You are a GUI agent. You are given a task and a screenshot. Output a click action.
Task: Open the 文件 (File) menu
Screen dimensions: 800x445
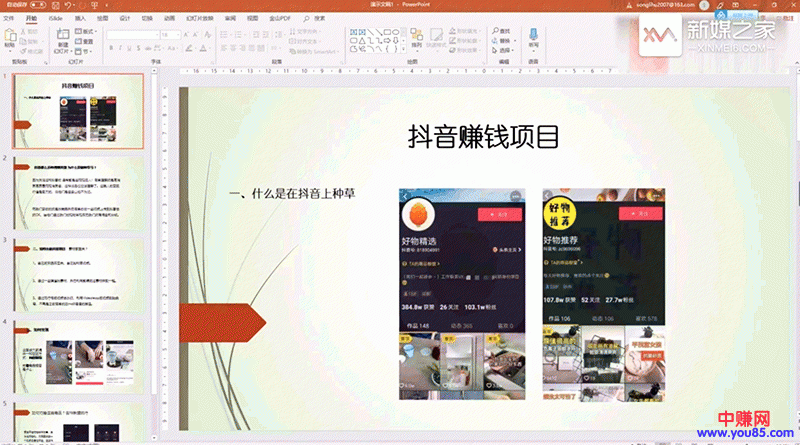pyautogui.click(x=9, y=18)
